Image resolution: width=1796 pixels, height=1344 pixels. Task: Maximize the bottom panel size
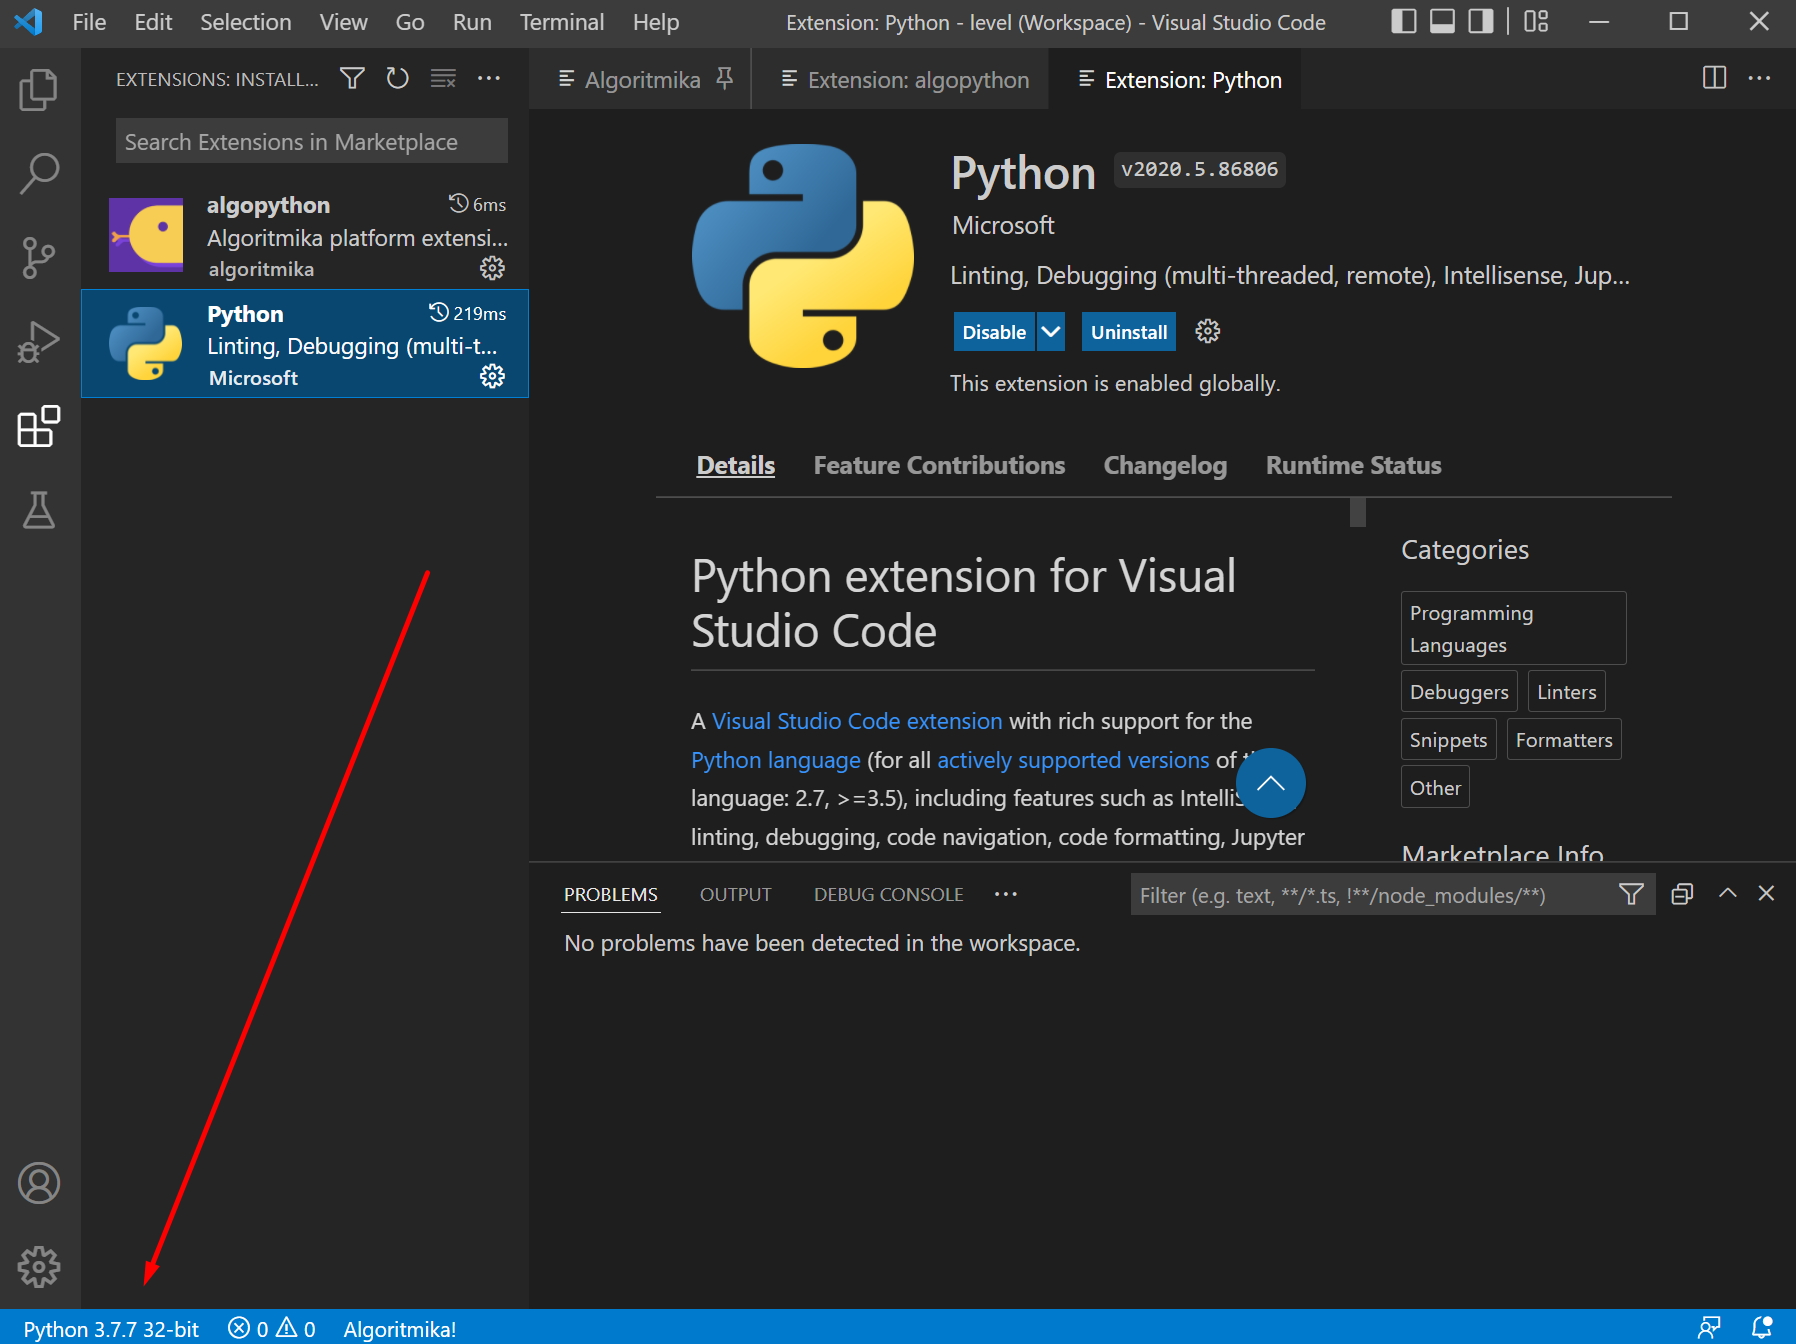[x=1727, y=894]
